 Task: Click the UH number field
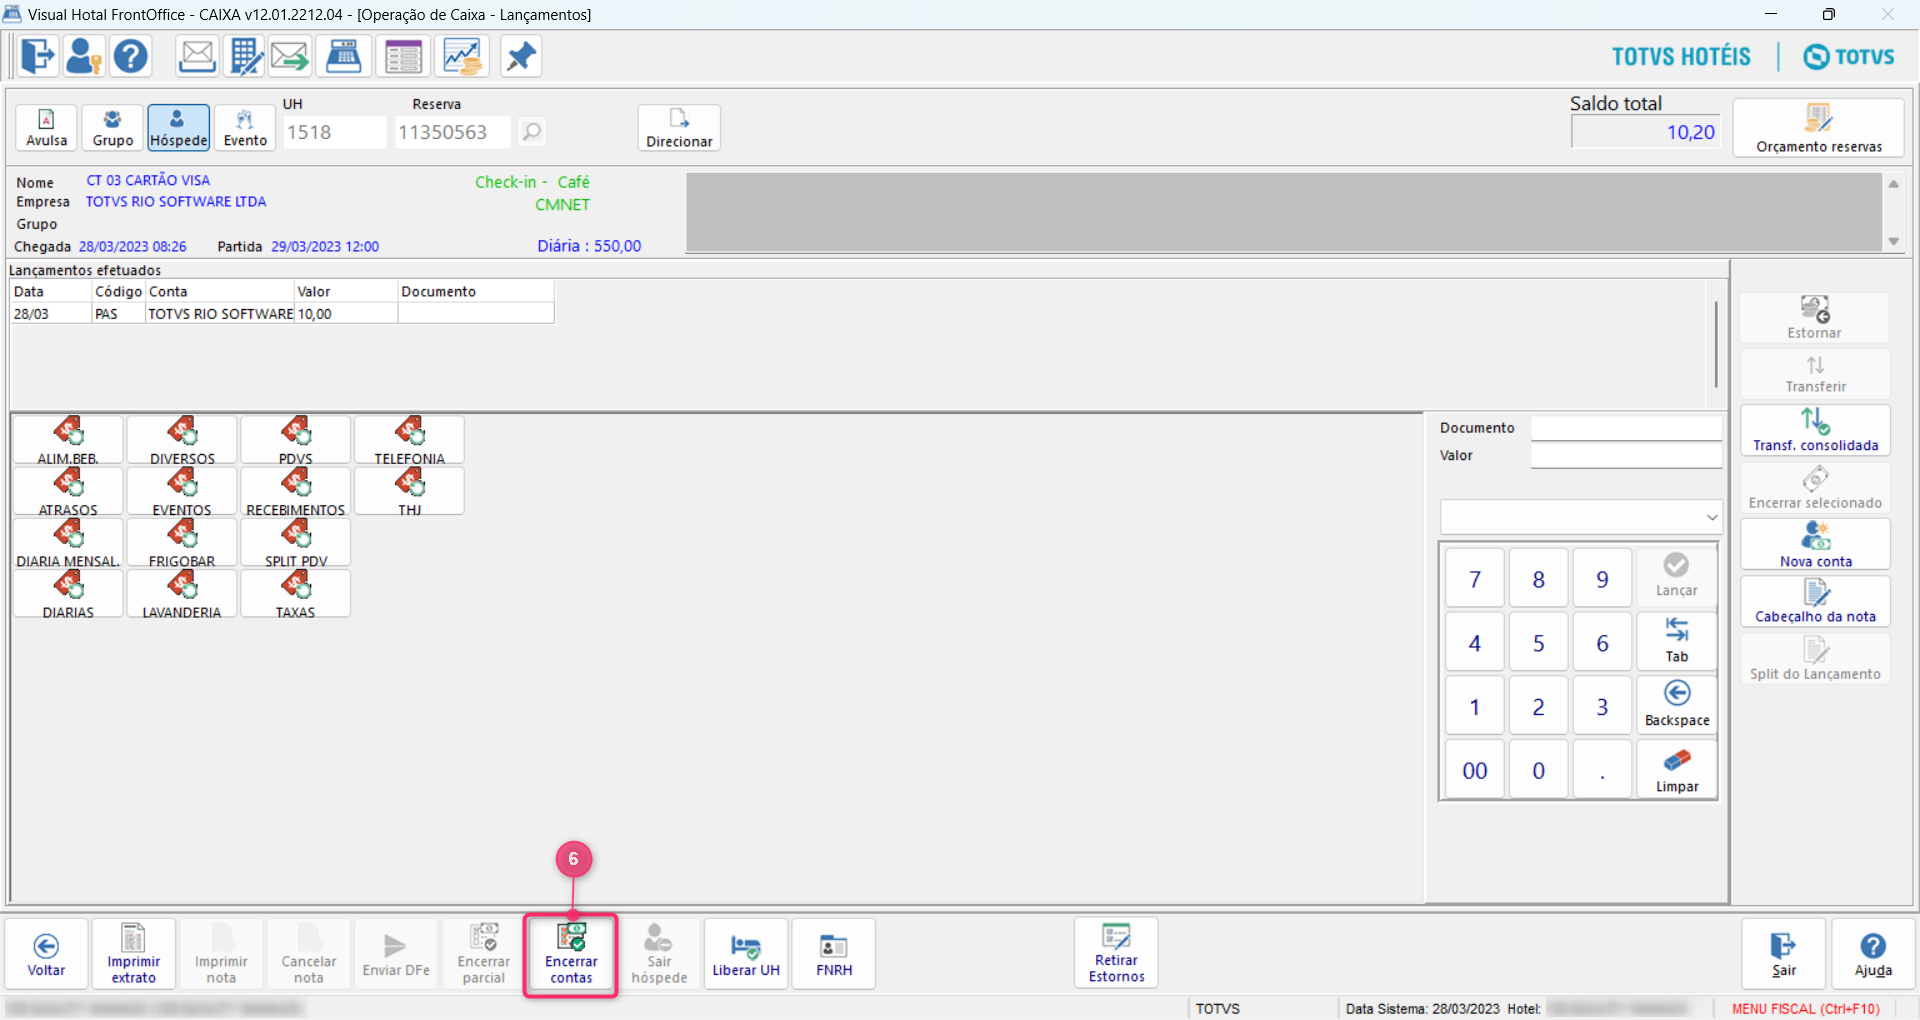[334, 132]
